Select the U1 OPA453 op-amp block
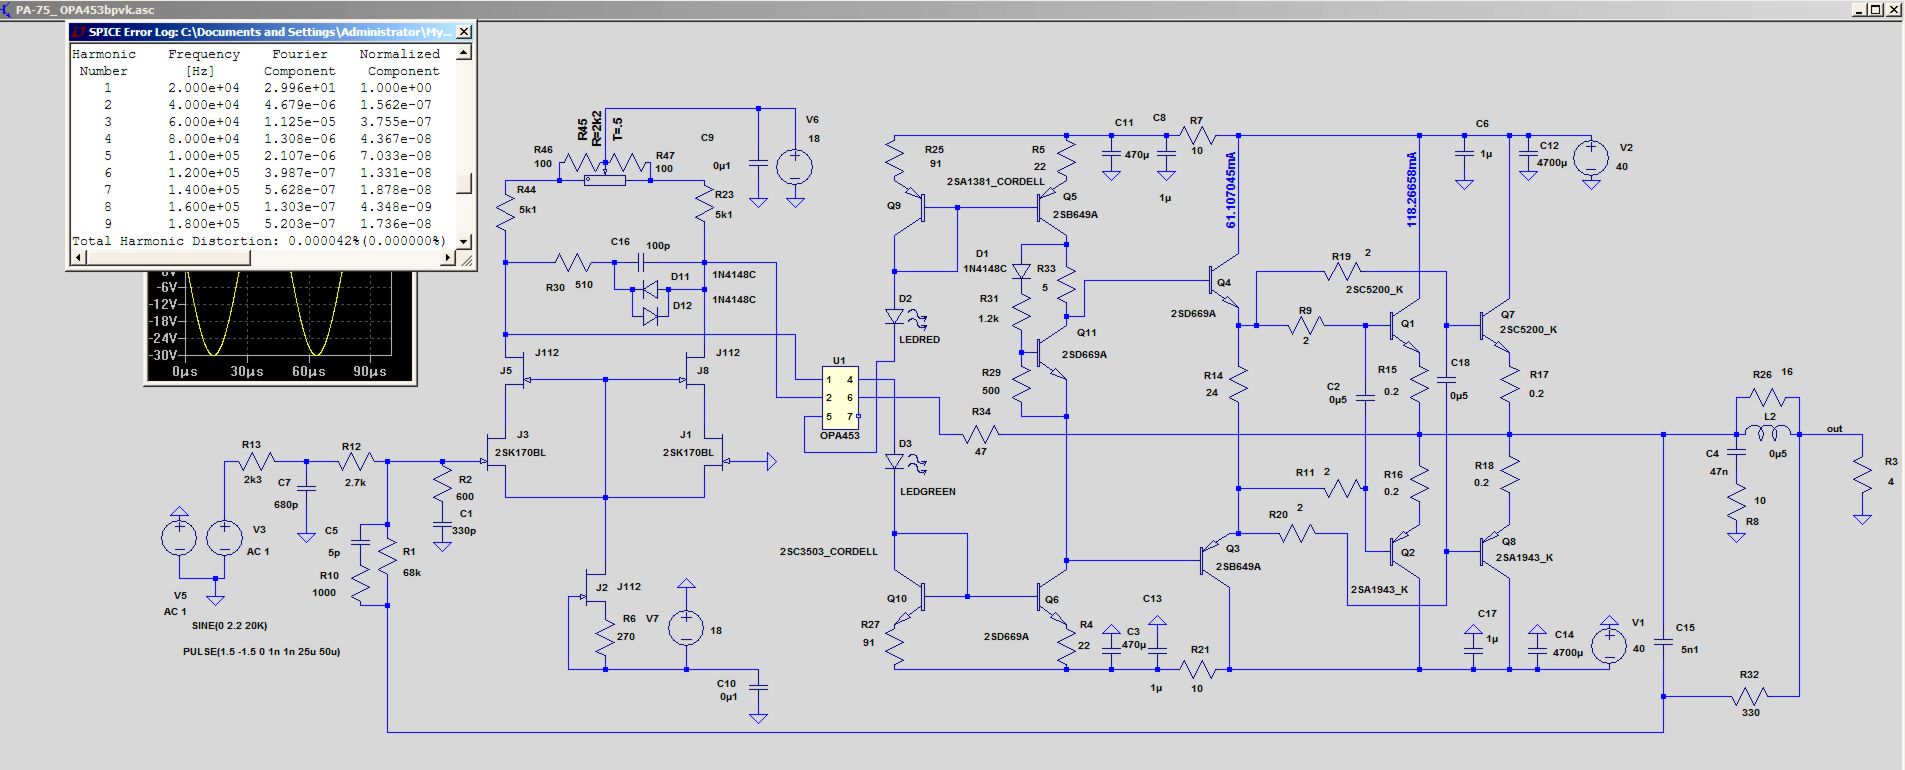 click(x=839, y=397)
